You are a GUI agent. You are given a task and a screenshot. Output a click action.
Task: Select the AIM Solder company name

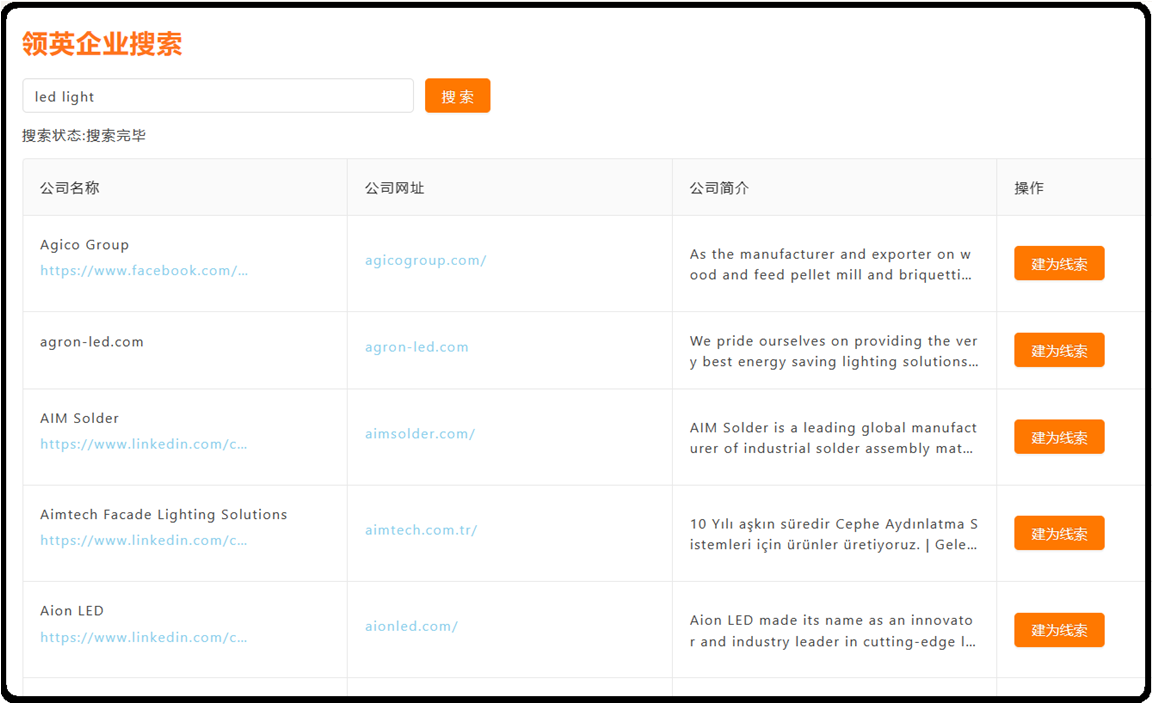tap(79, 419)
